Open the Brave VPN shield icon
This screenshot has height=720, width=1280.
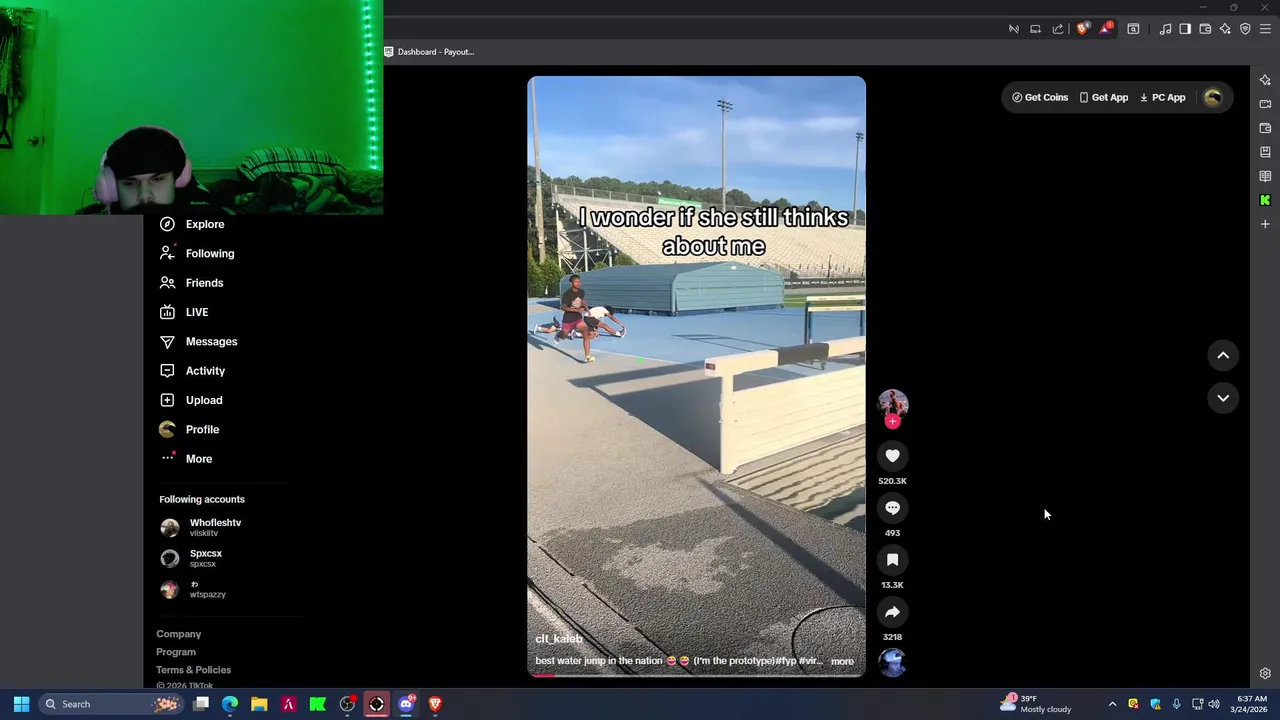[1245, 29]
